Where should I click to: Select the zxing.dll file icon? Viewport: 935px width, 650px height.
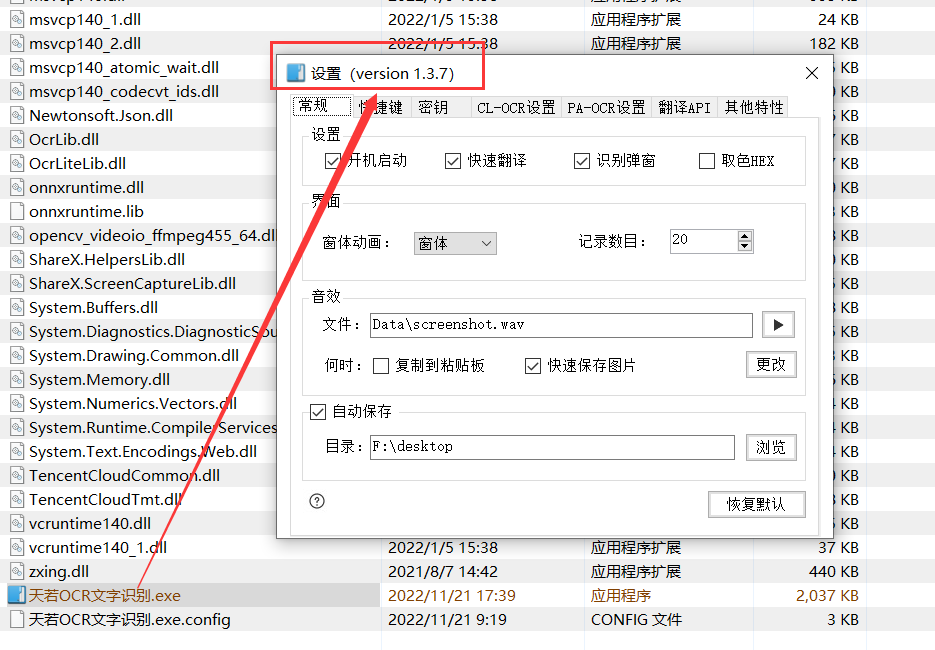[x=16, y=571]
